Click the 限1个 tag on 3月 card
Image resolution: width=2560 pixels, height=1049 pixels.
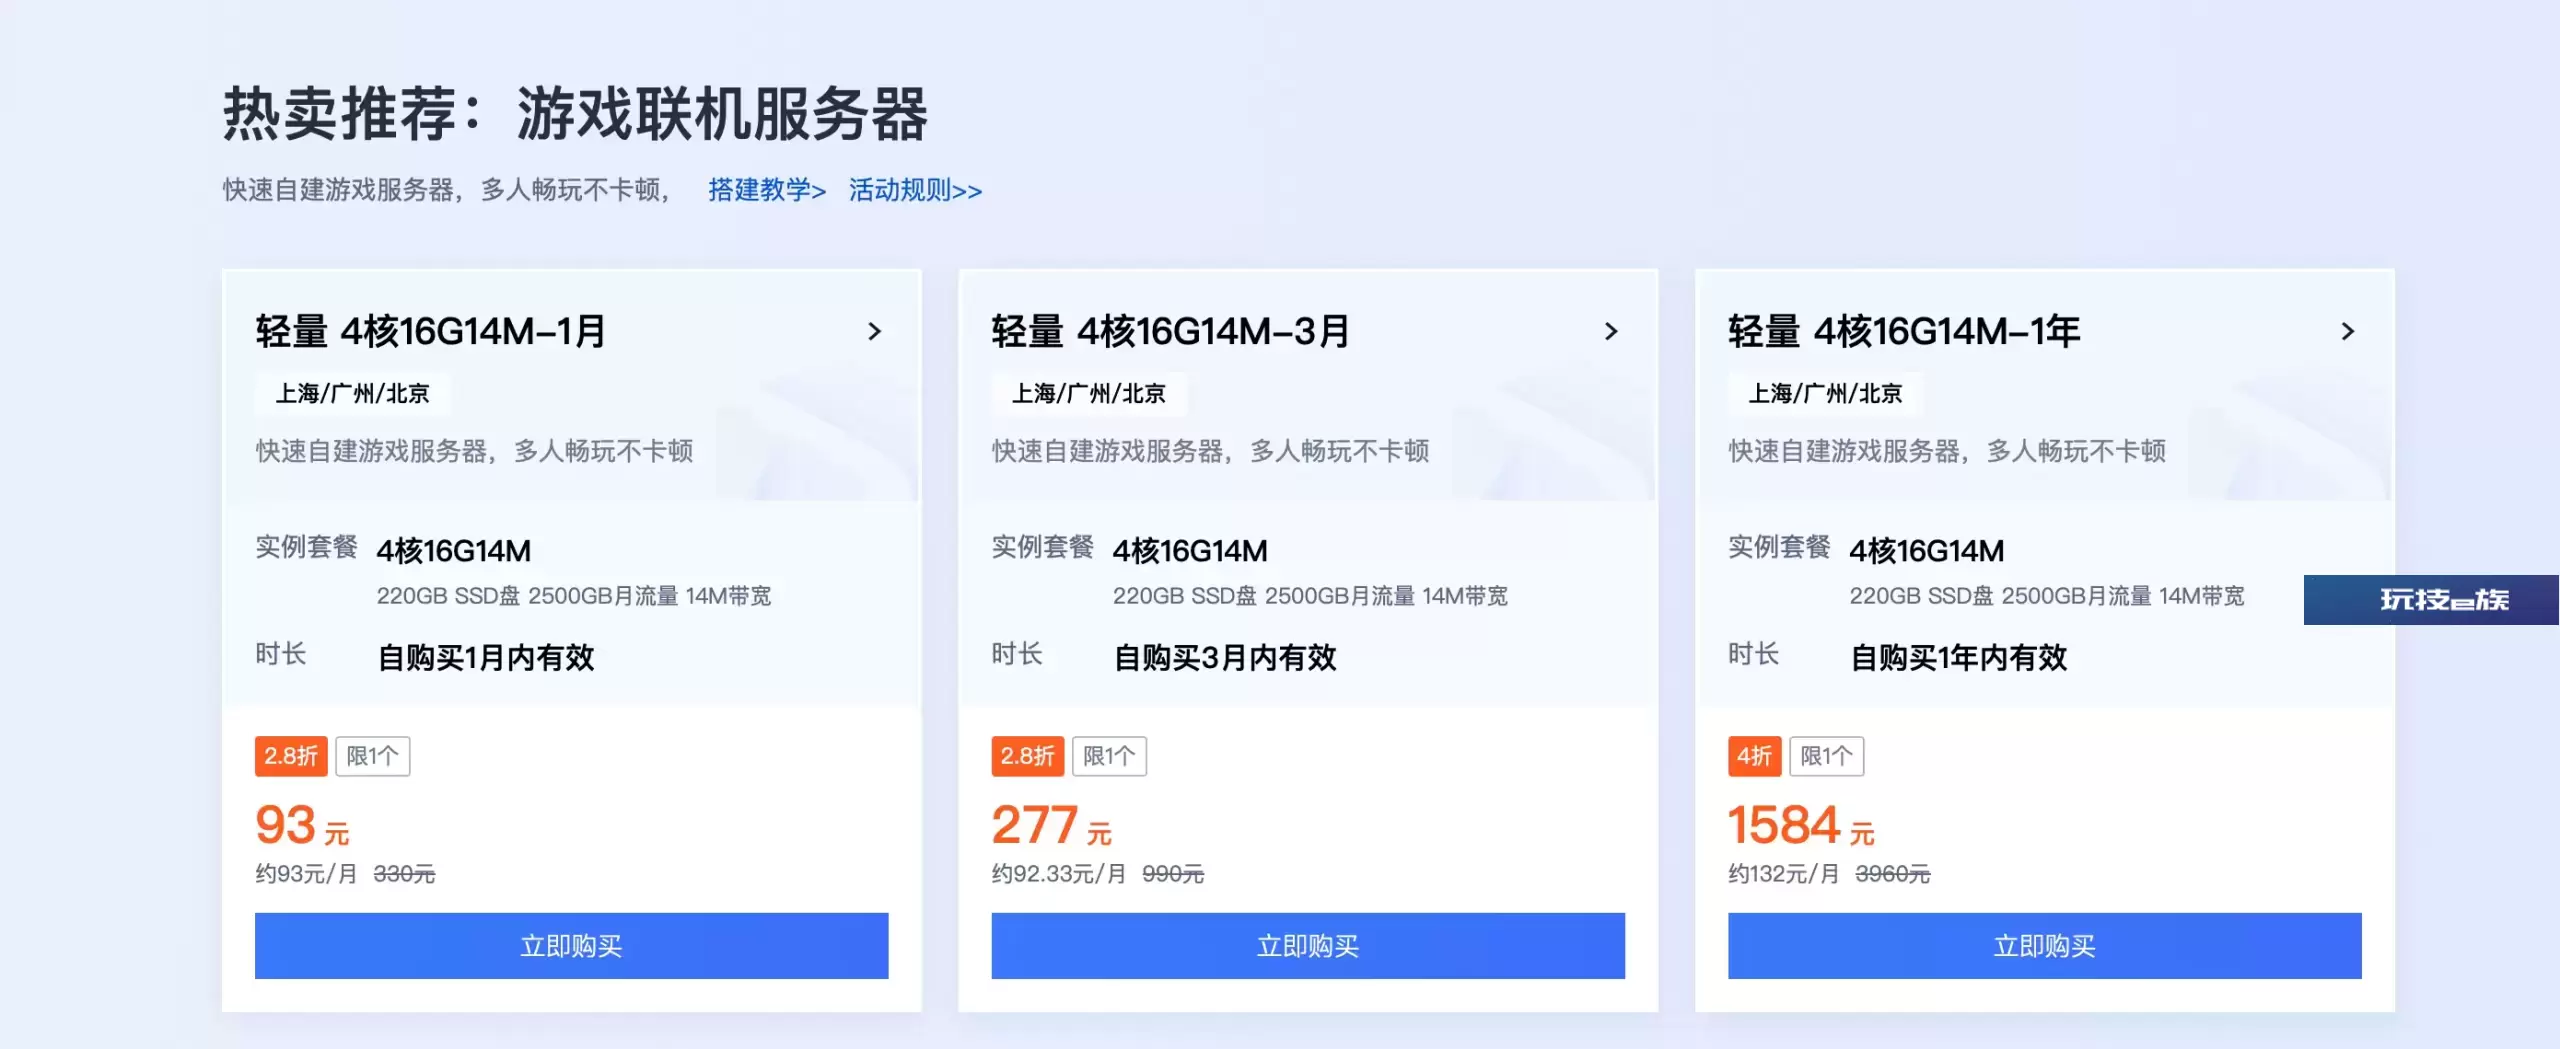tap(1109, 756)
